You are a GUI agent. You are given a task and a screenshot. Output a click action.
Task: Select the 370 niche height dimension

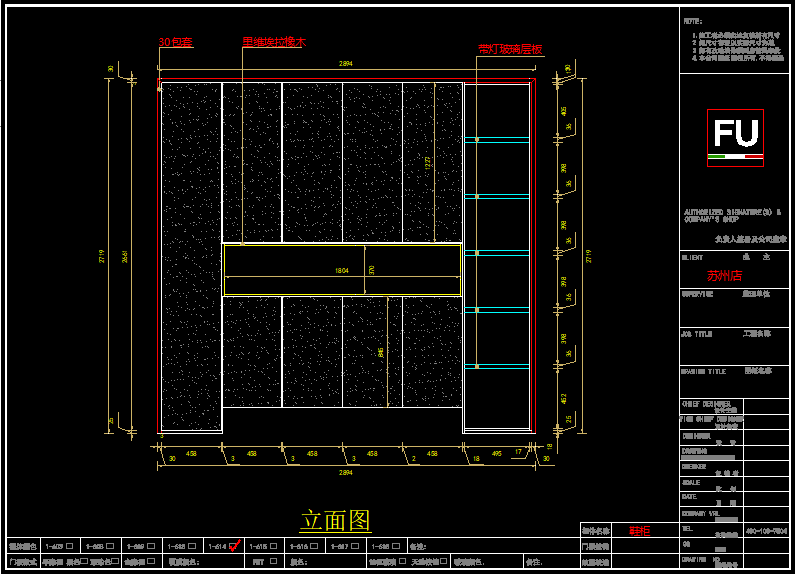[371, 270]
